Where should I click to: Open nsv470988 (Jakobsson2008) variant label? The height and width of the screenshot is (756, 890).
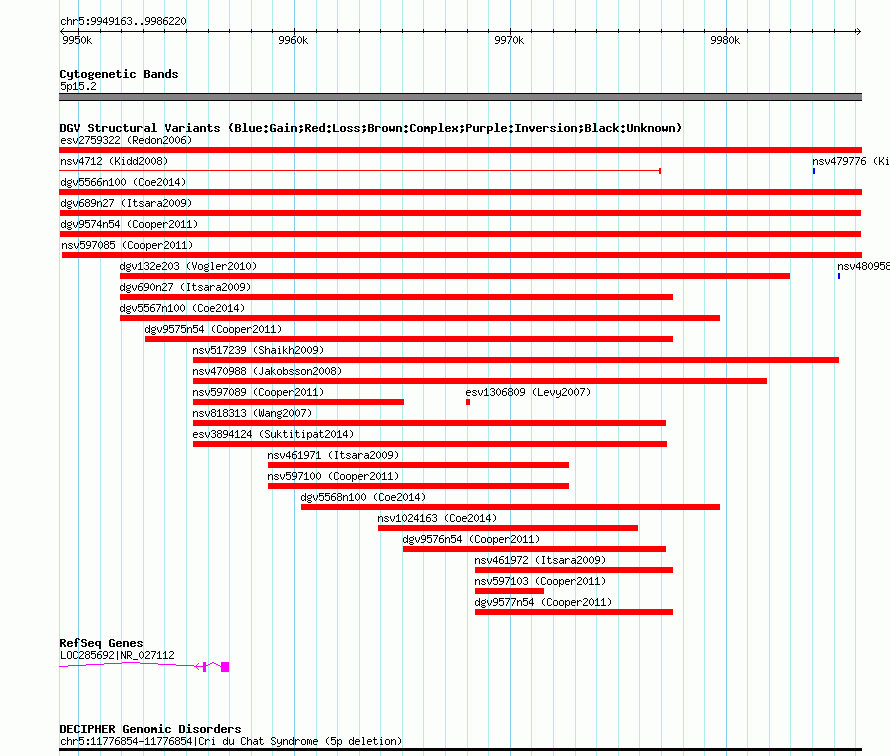click(267, 371)
